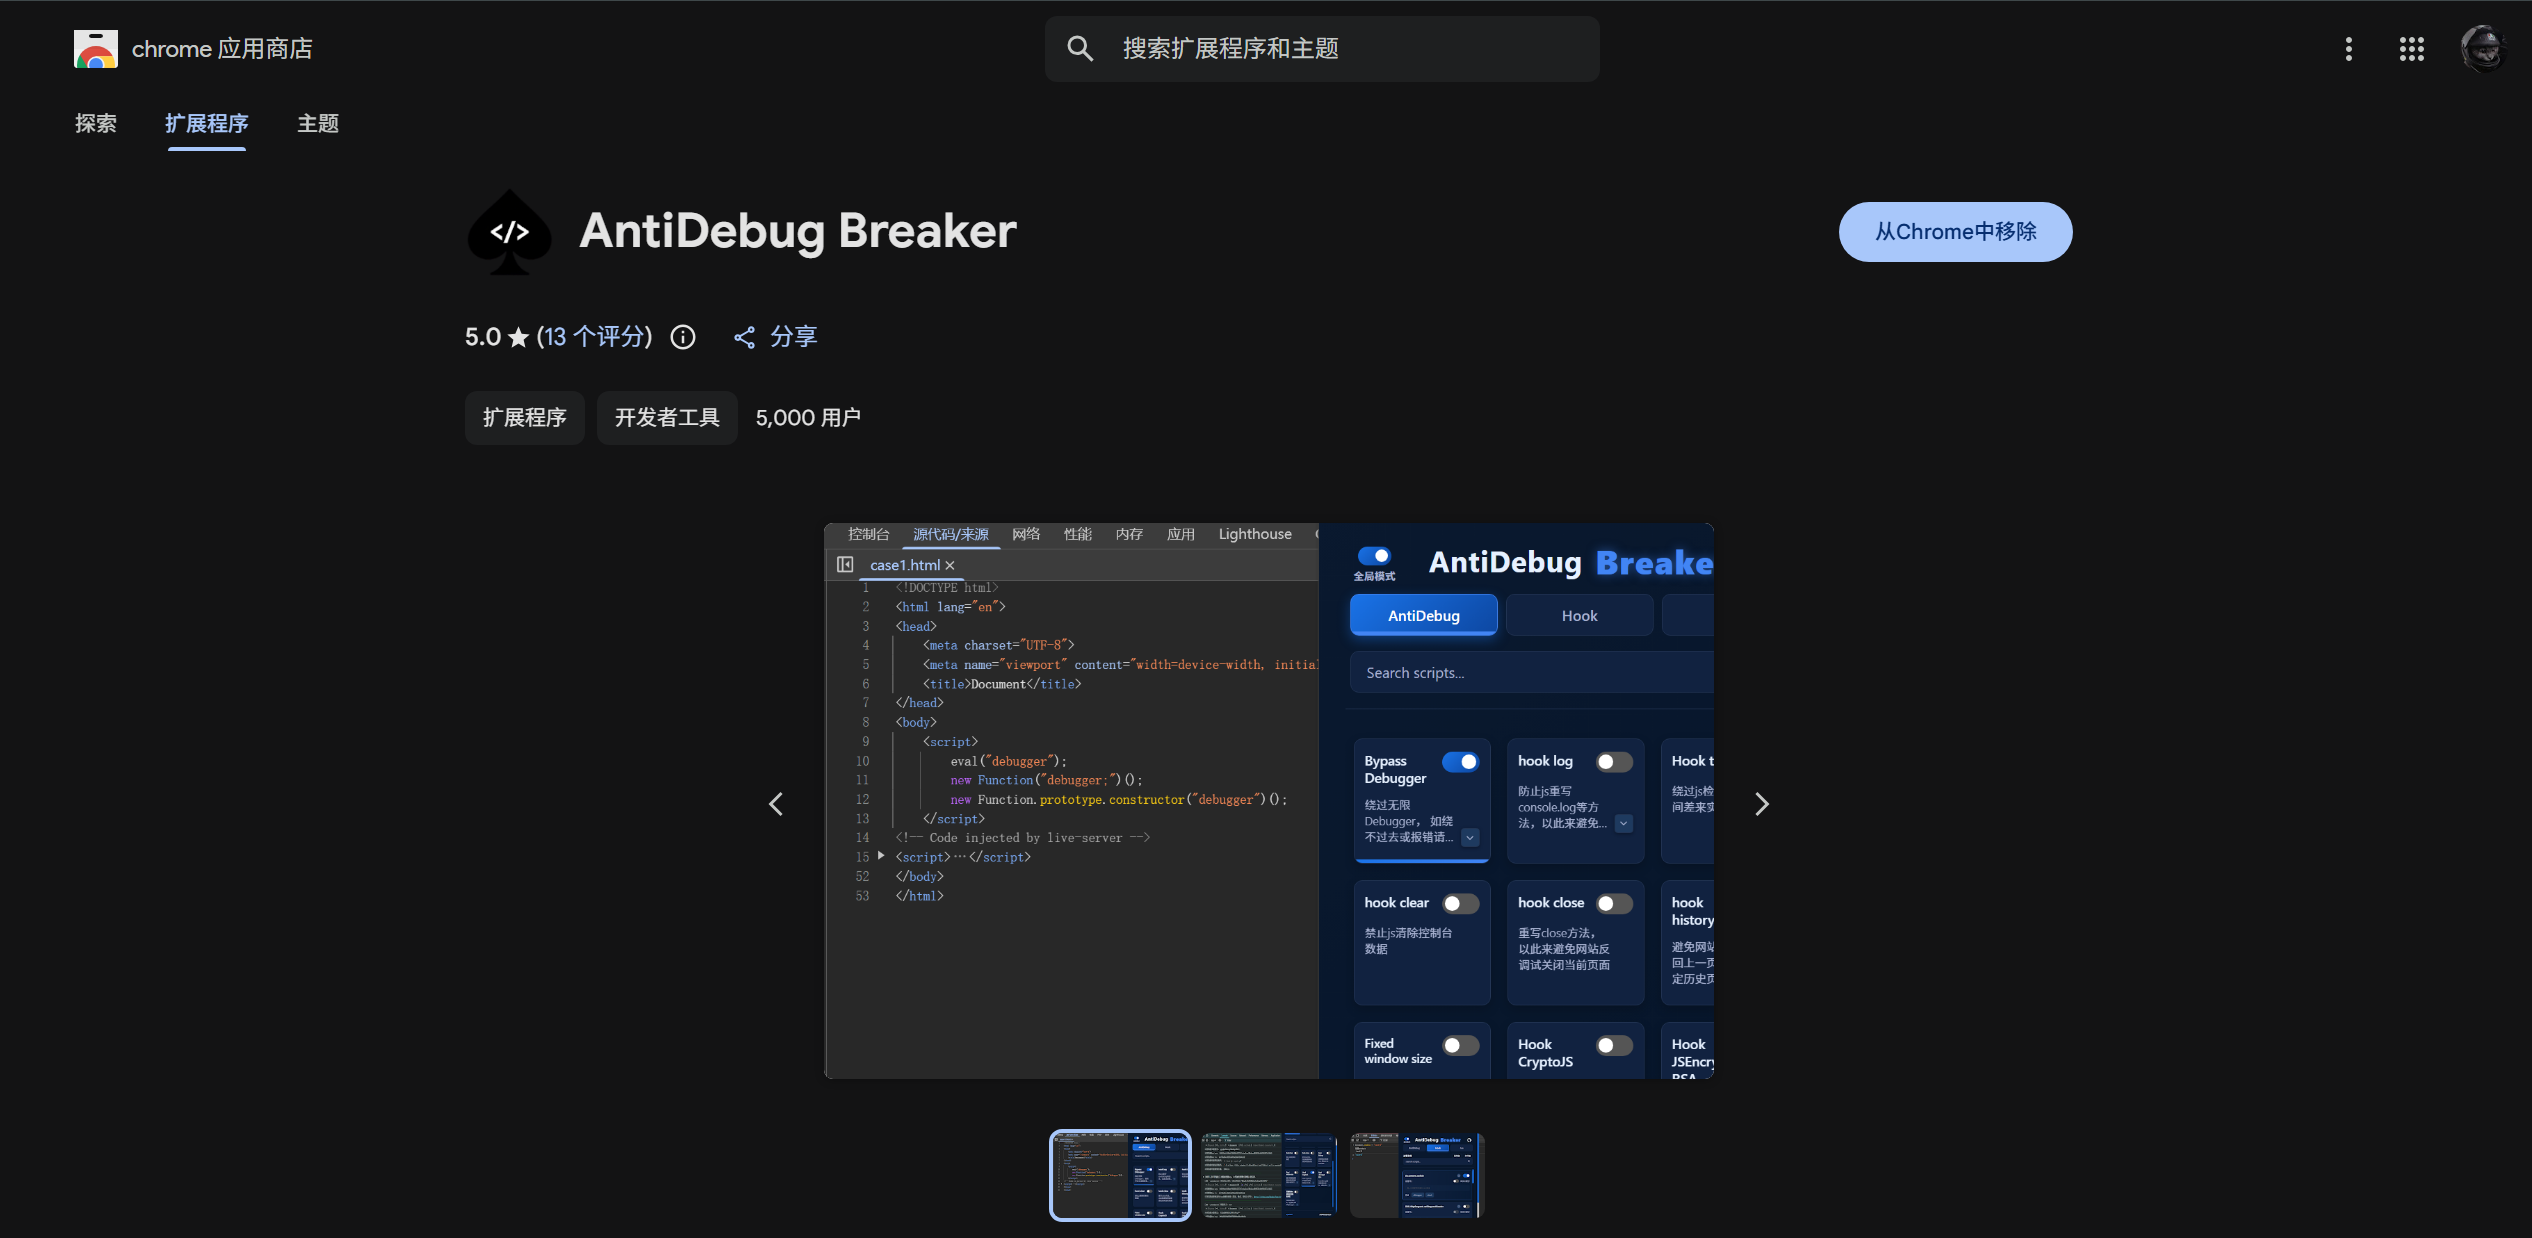Close the case1.html file tab
Screen dimensions: 2532x1238
pos(950,566)
